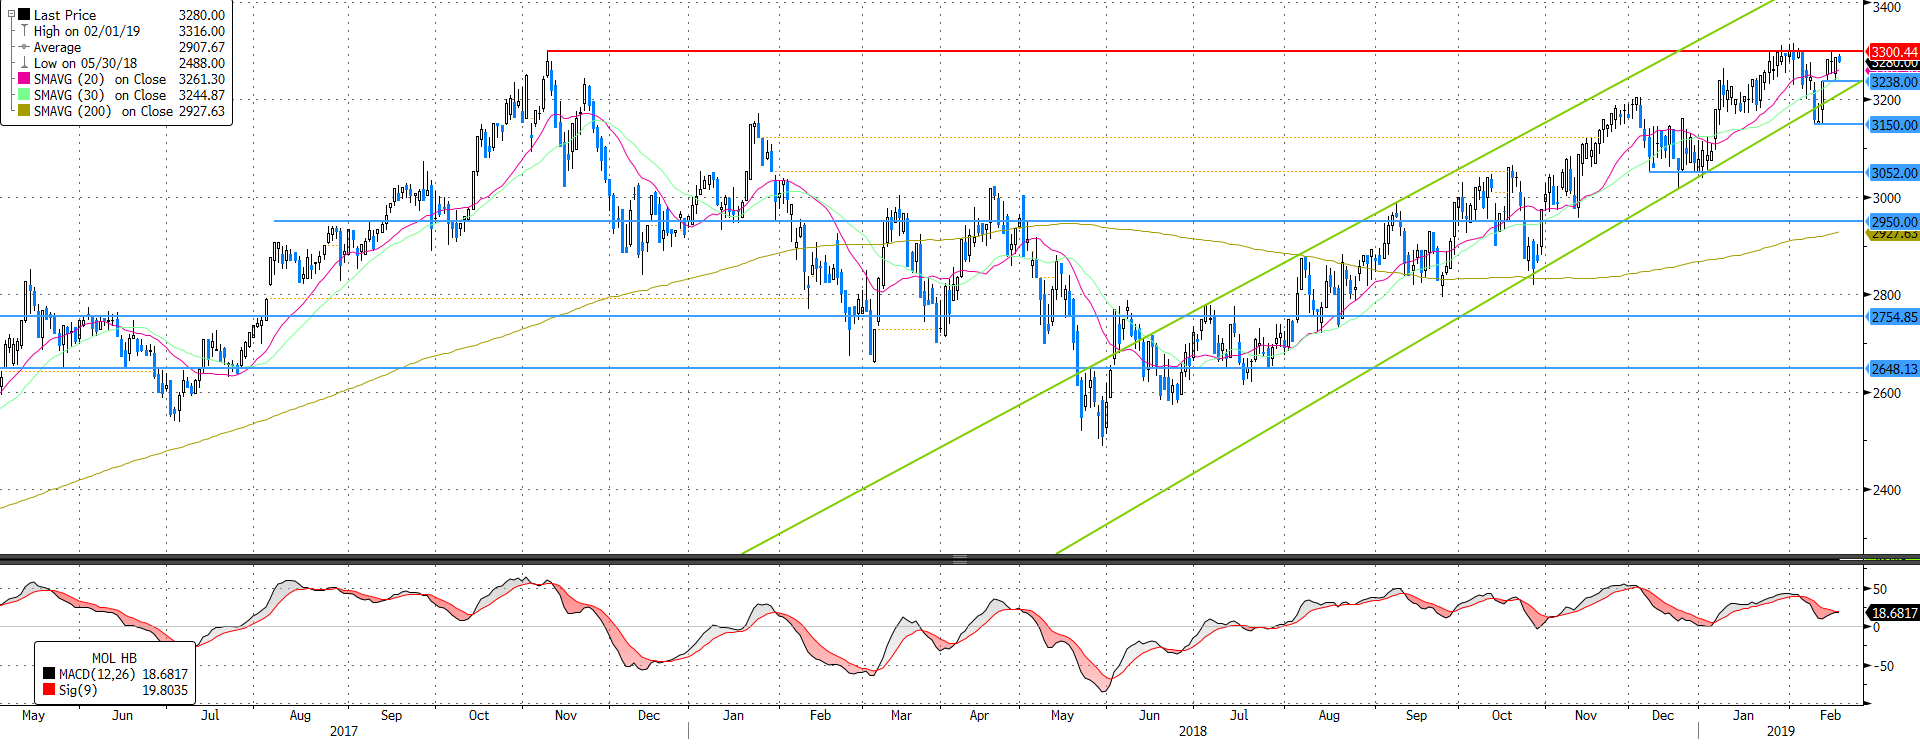Select the 'Last Price' legend label
The image size is (1920, 744).
(65, 15)
